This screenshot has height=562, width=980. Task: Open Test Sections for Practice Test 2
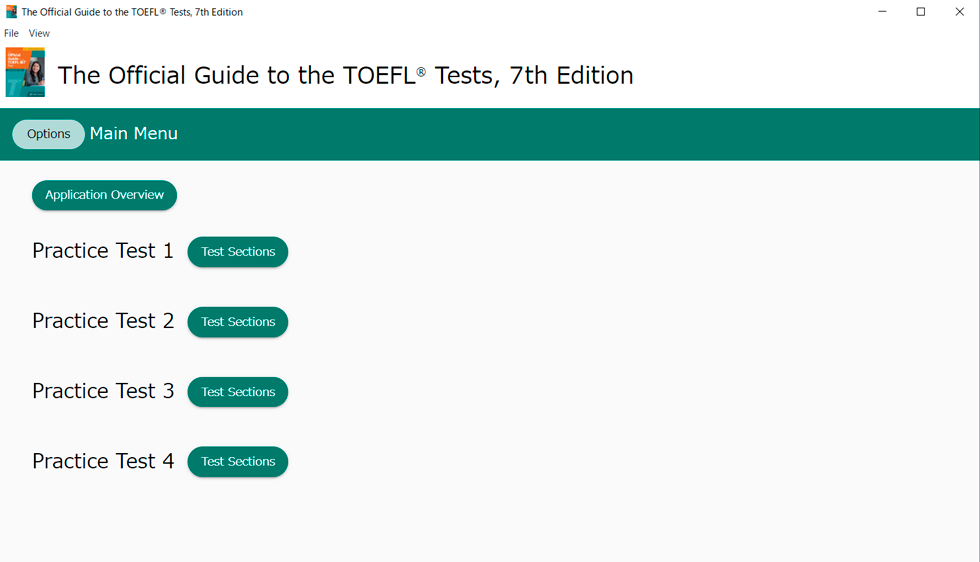coord(238,322)
